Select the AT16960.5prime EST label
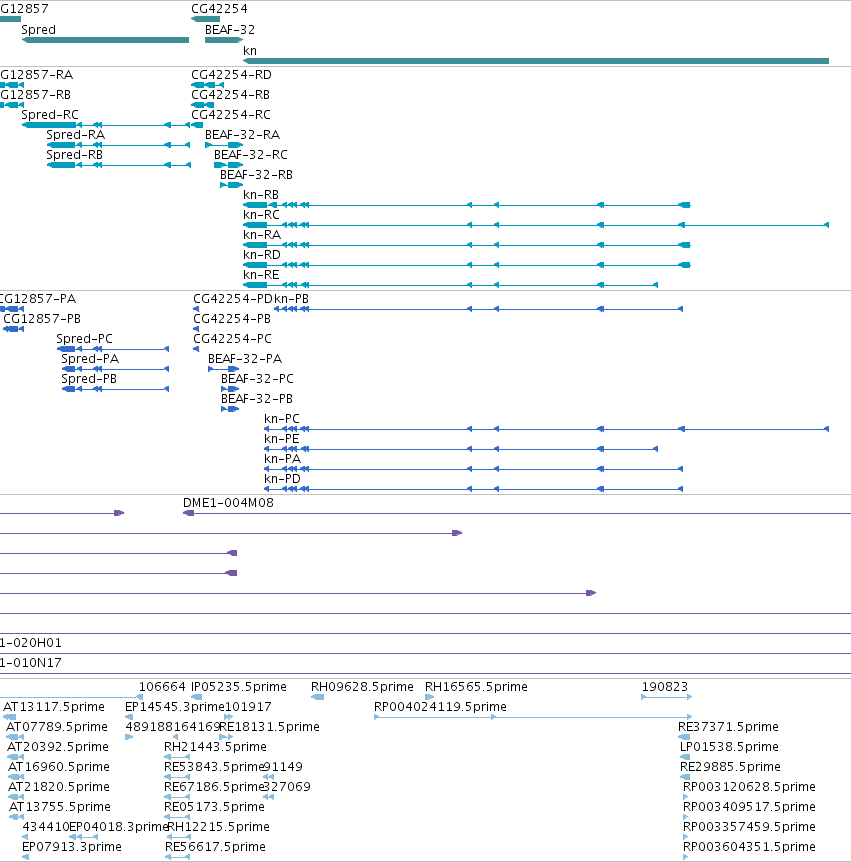 click(x=59, y=767)
